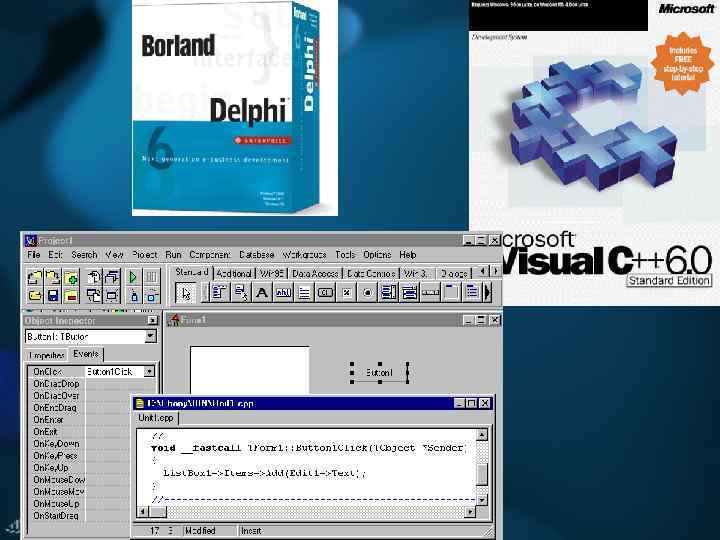Open the Search menu

coord(84,254)
